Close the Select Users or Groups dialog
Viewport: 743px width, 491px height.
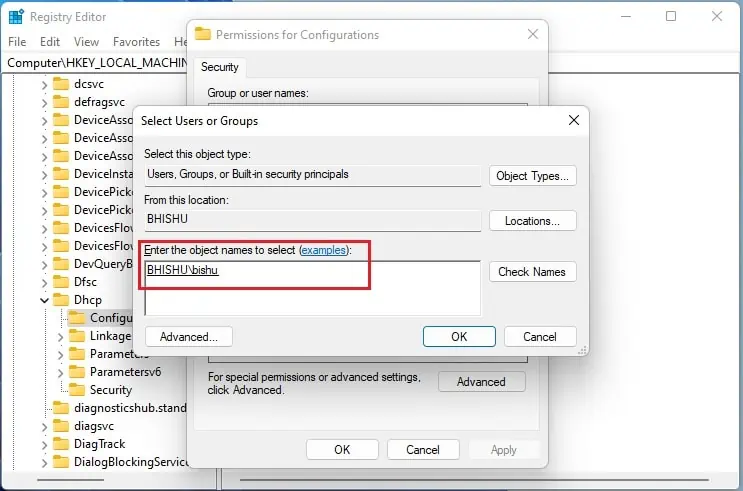574,120
